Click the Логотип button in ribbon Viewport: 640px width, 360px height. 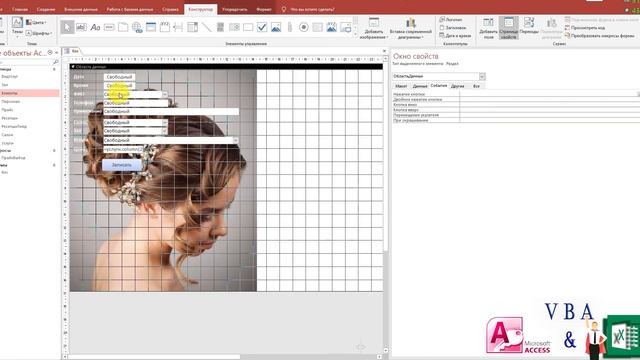[451, 19]
